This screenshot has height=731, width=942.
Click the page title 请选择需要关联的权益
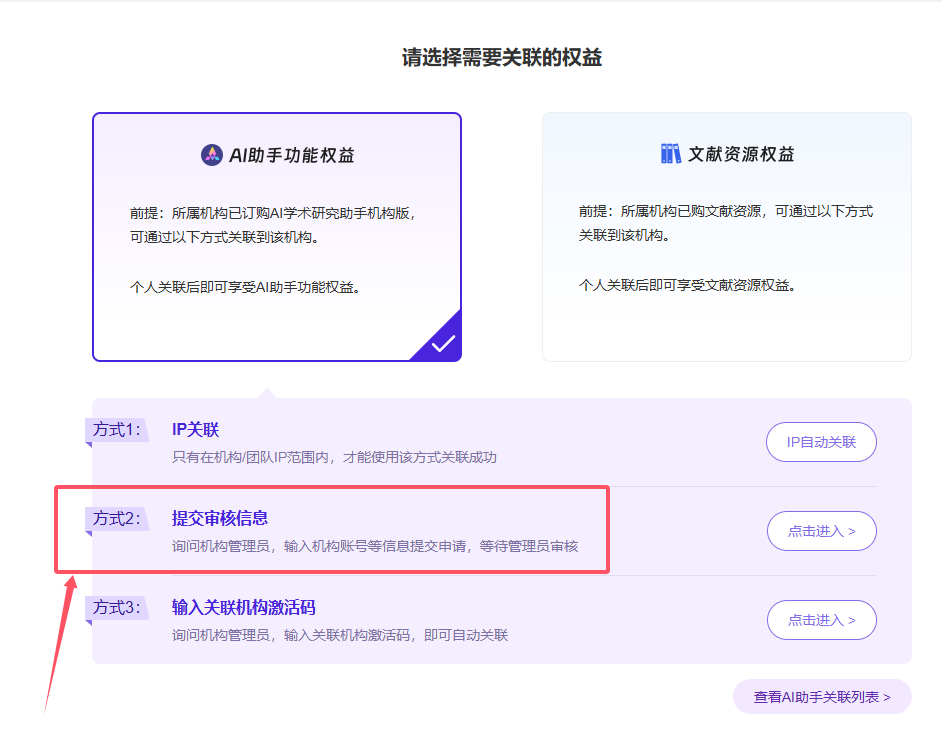pyautogui.click(x=502, y=58)
